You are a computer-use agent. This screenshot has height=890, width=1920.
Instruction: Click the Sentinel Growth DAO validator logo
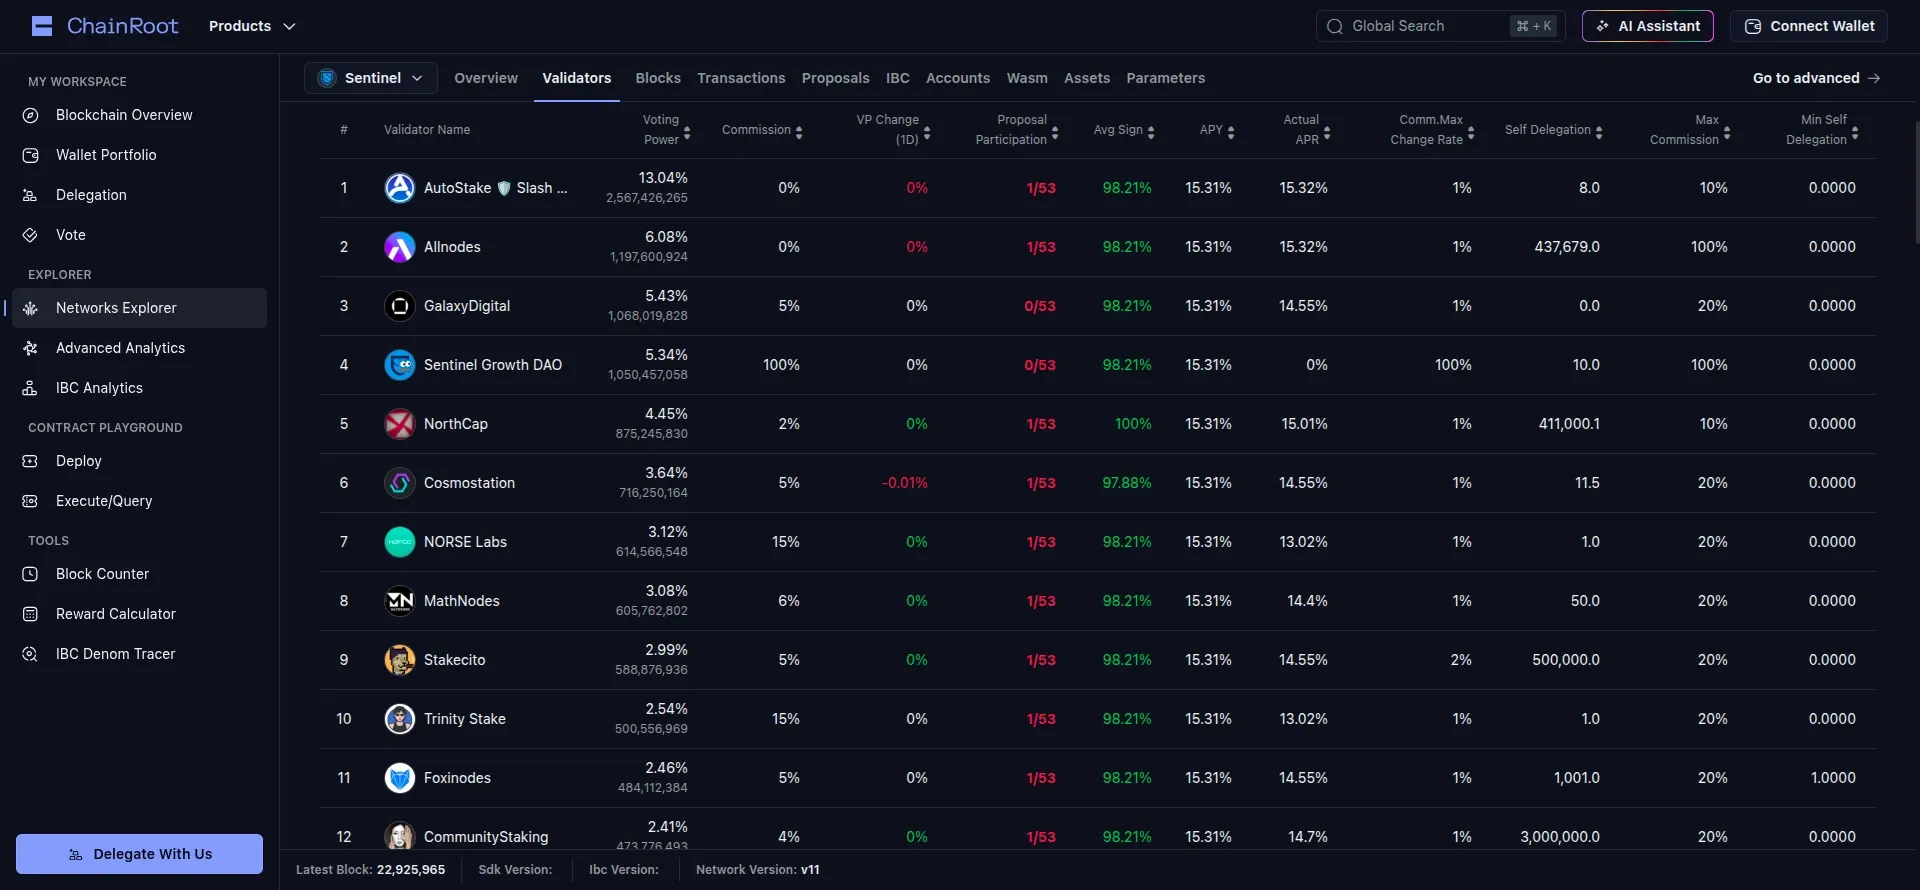tap(400, 365)
